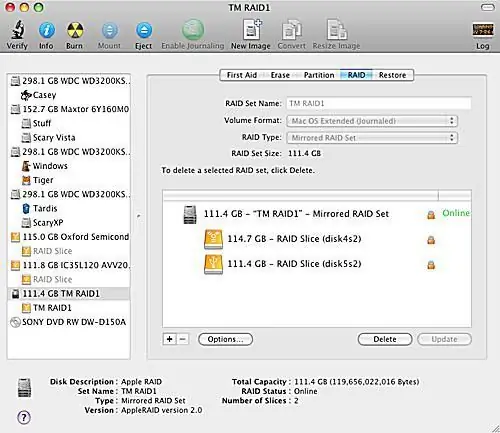
Task: Switch to the Restore tab
Action: tap(392, 75)
